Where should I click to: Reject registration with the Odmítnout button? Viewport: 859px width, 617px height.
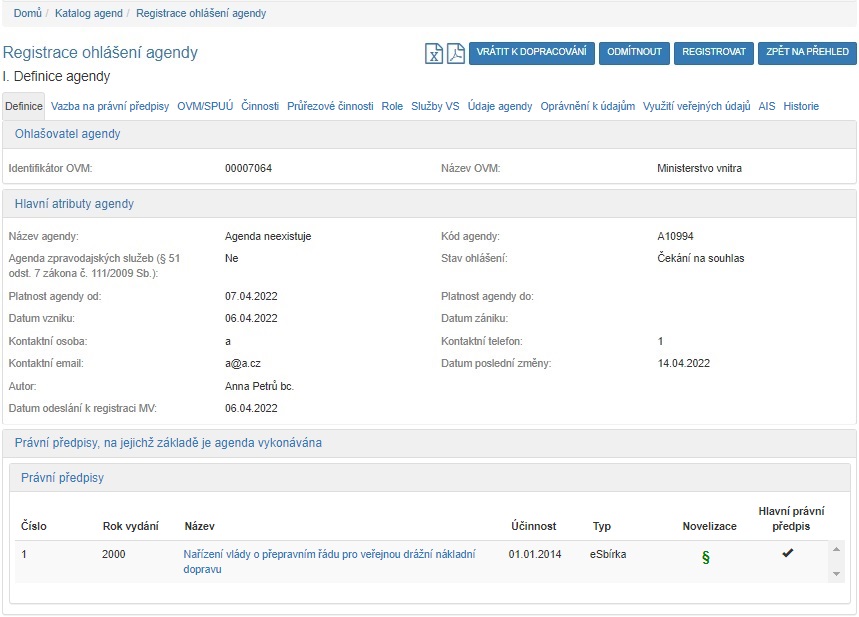click(x=635, y=52)
